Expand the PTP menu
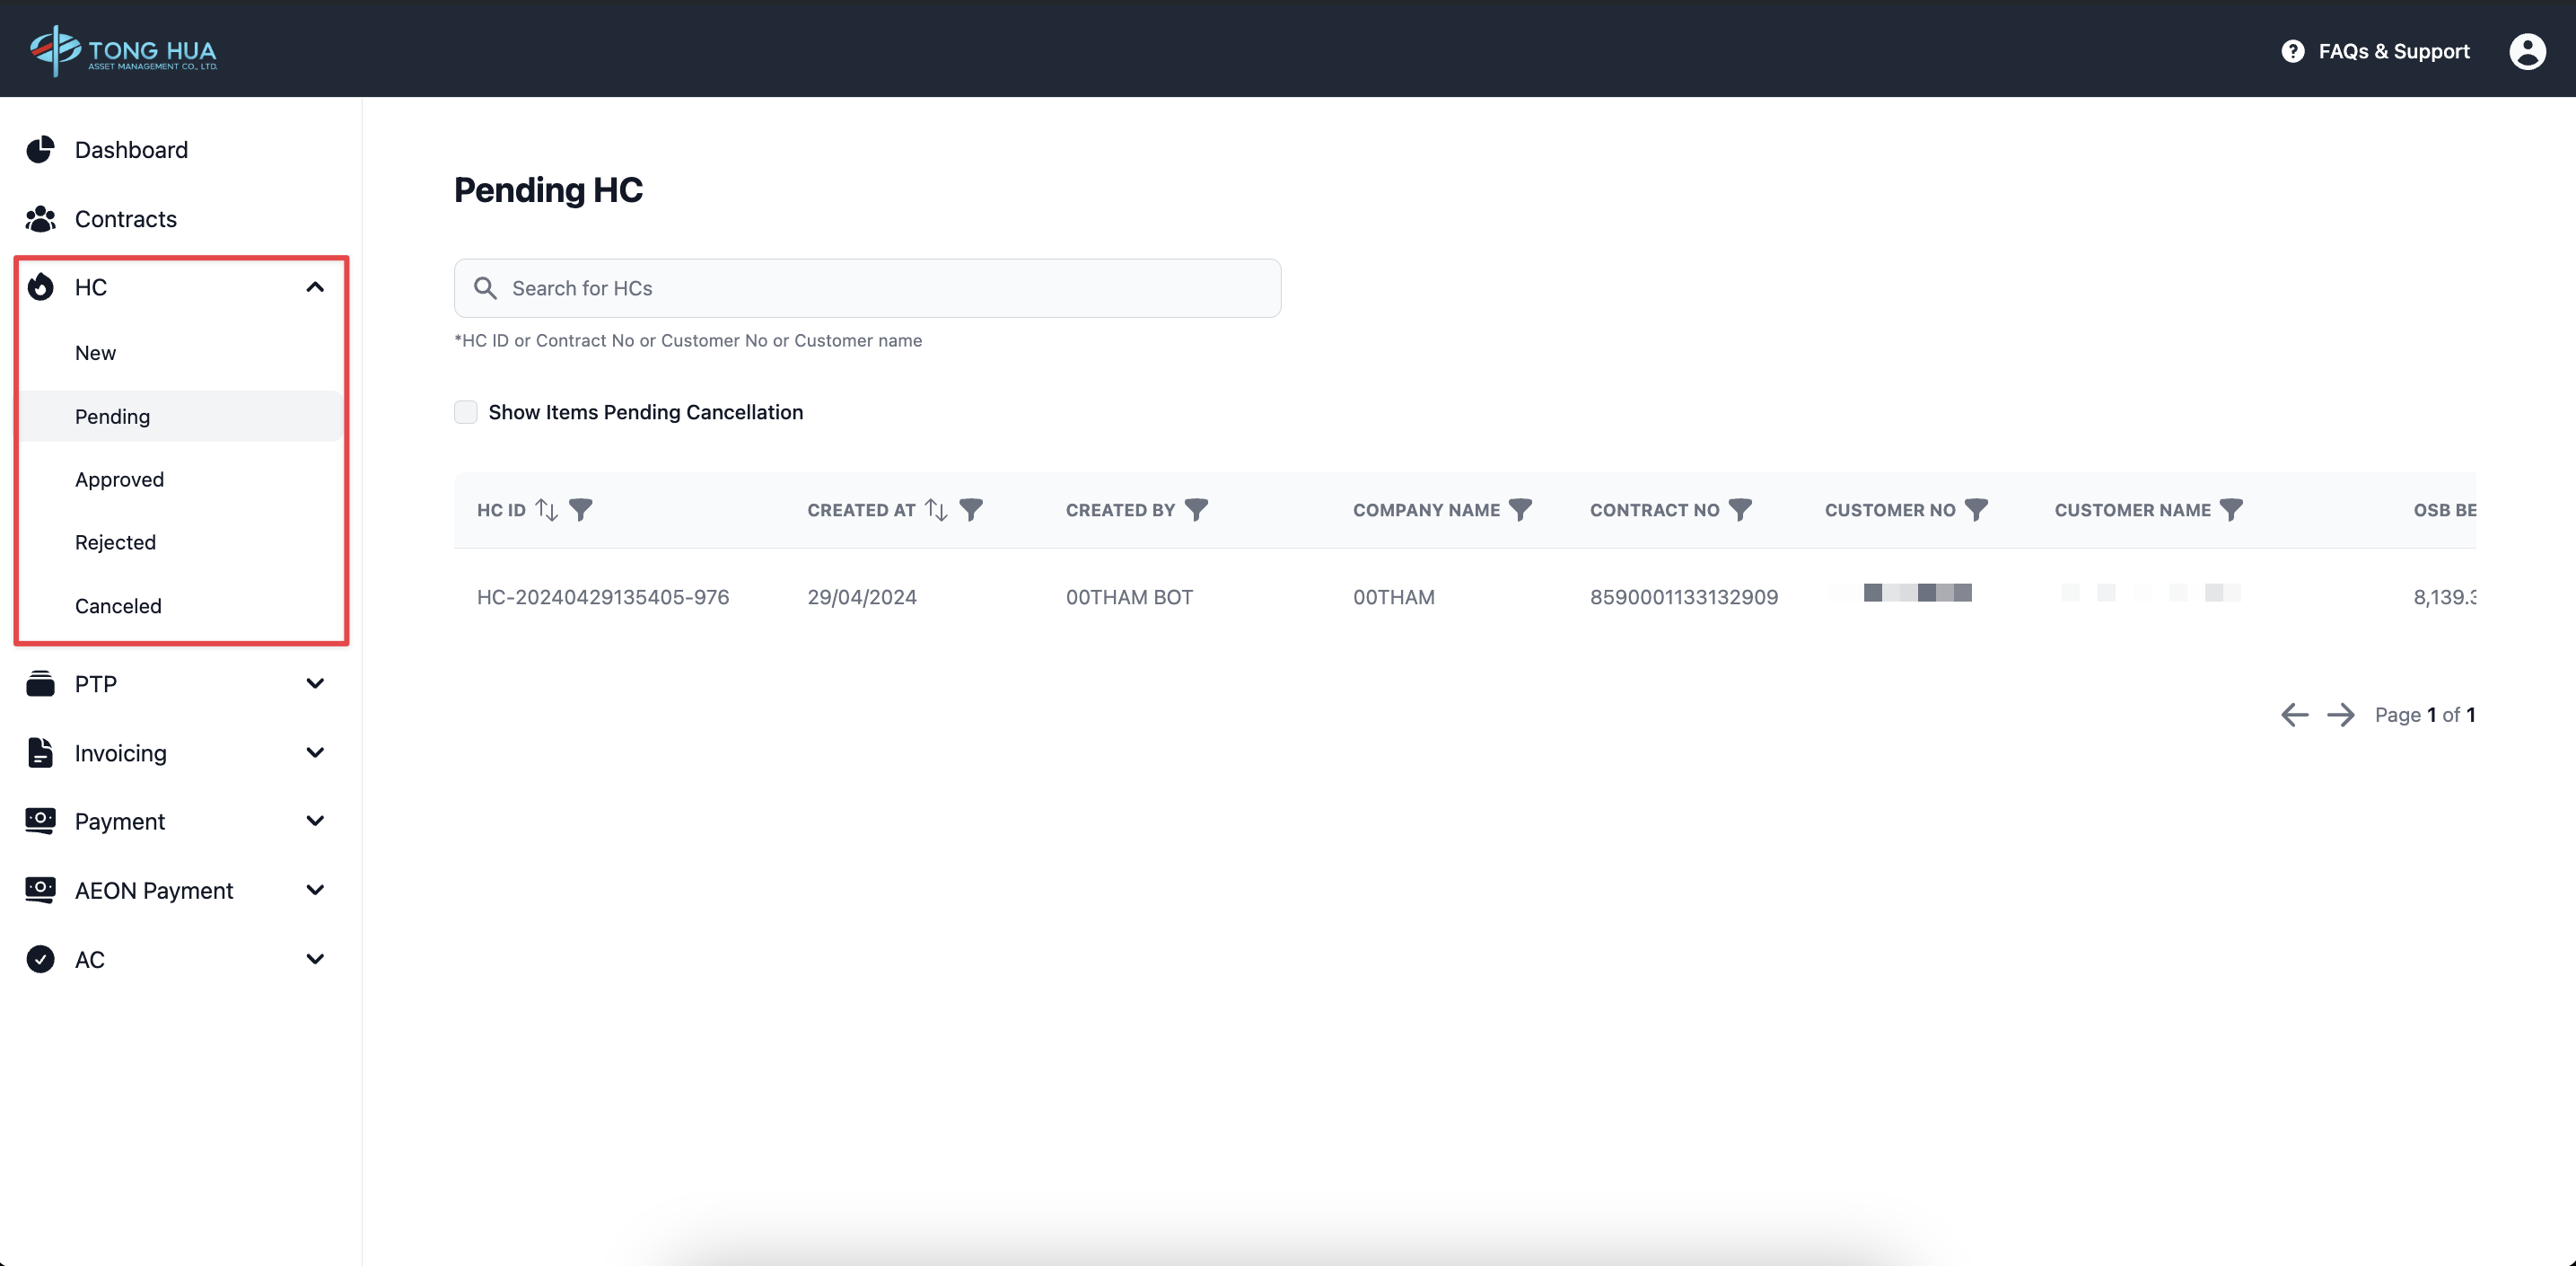This screenshot has height=1266, width=2576. click(315, 684)
